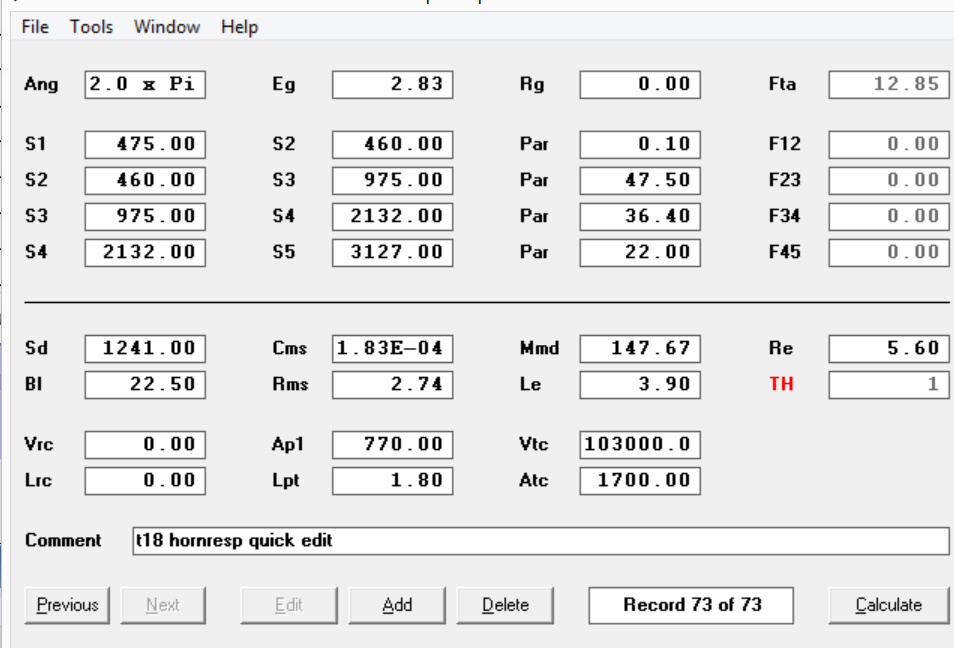Open the Help menu
Screen dimensions: 954x648
[240, 27]
